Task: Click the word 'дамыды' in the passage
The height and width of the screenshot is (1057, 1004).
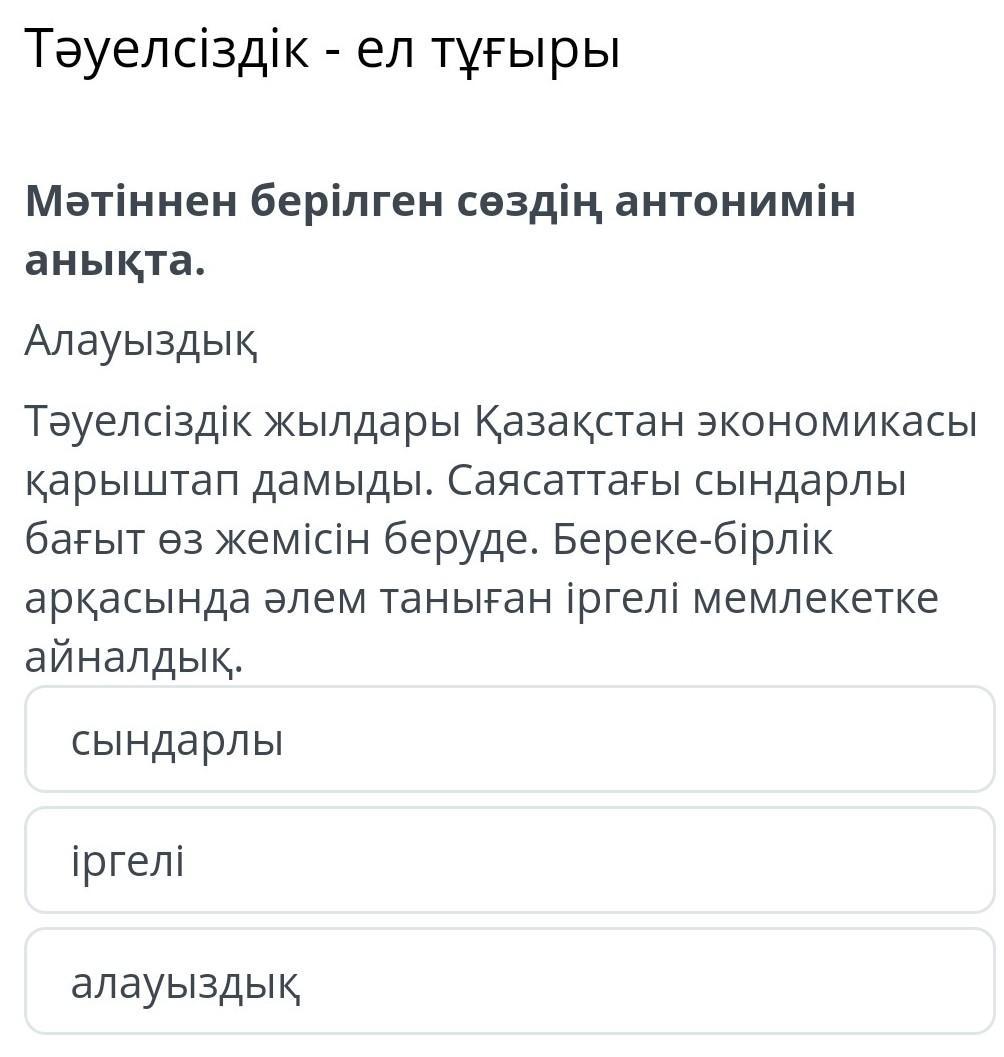Action: tap(338, 484)
